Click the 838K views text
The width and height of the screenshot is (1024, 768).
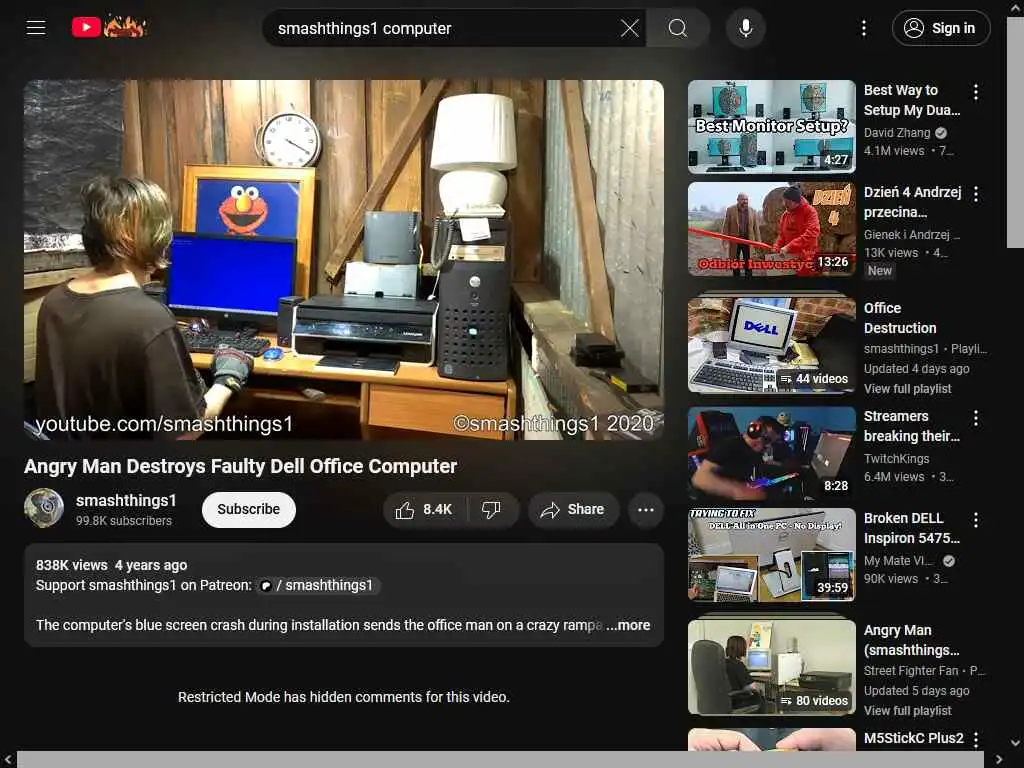click(x=71, y=565)
